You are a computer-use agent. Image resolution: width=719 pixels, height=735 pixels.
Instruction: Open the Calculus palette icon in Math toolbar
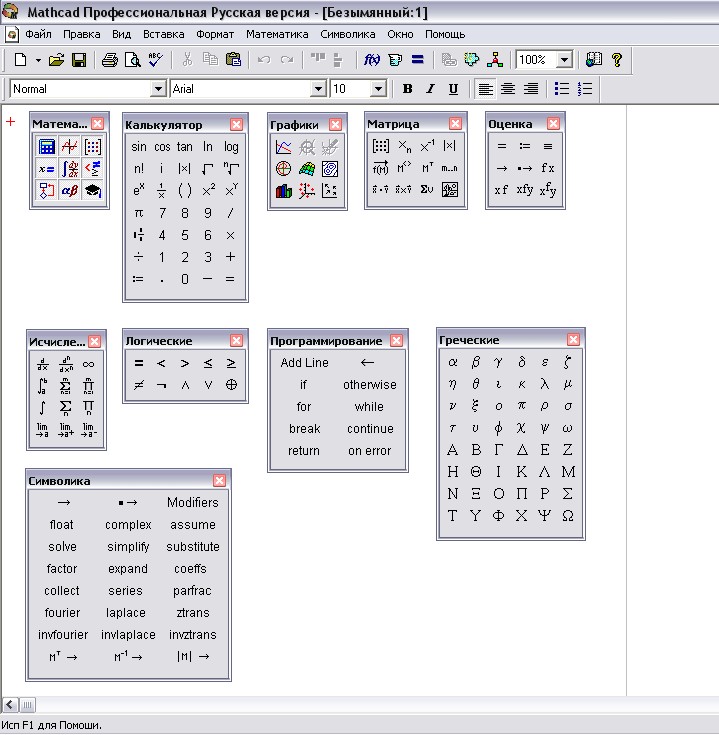point(69,169)
